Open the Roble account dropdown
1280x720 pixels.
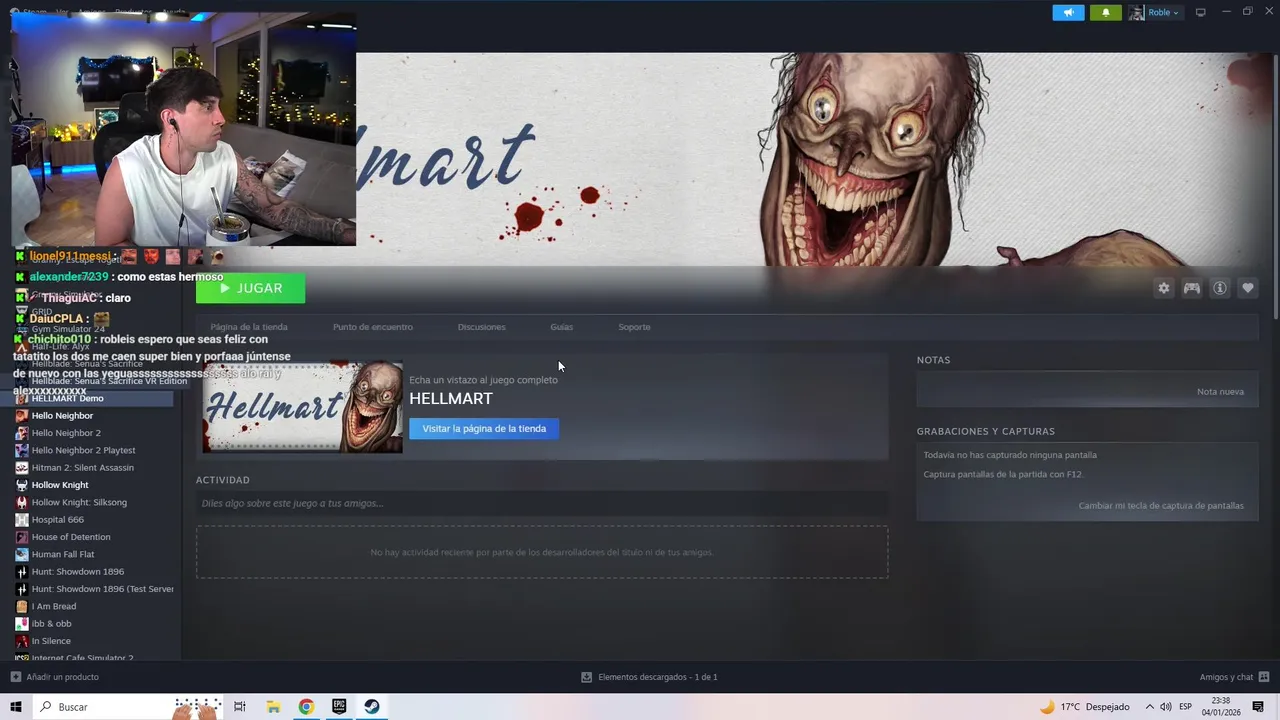[1155, 12]
